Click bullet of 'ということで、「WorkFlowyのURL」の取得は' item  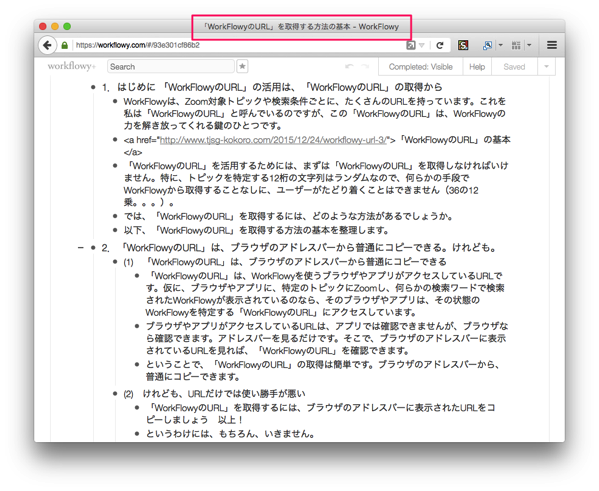[137, 365]
